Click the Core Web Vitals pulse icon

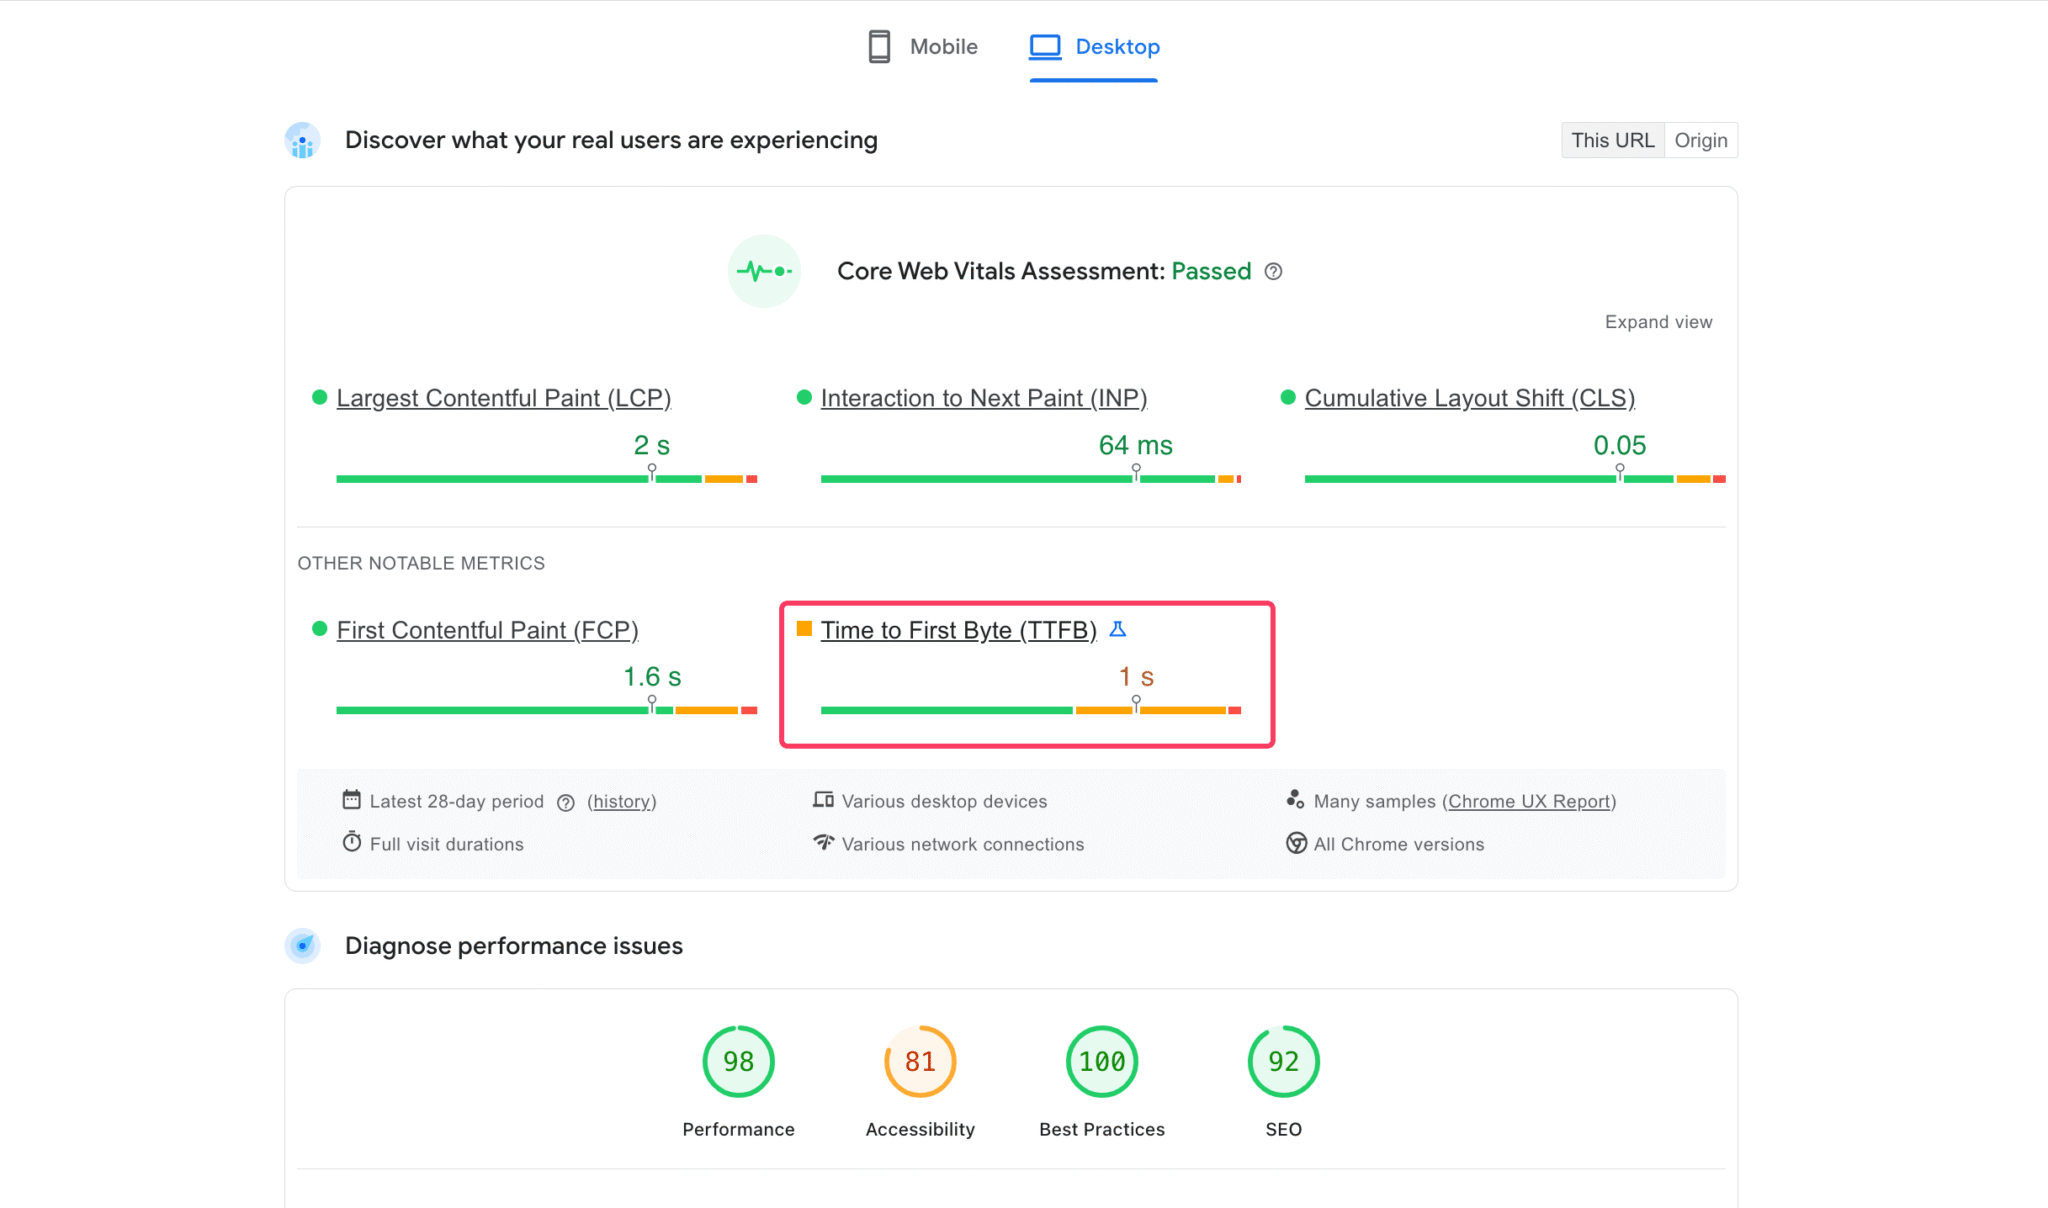pyautogui.click(x=764, y=271)
